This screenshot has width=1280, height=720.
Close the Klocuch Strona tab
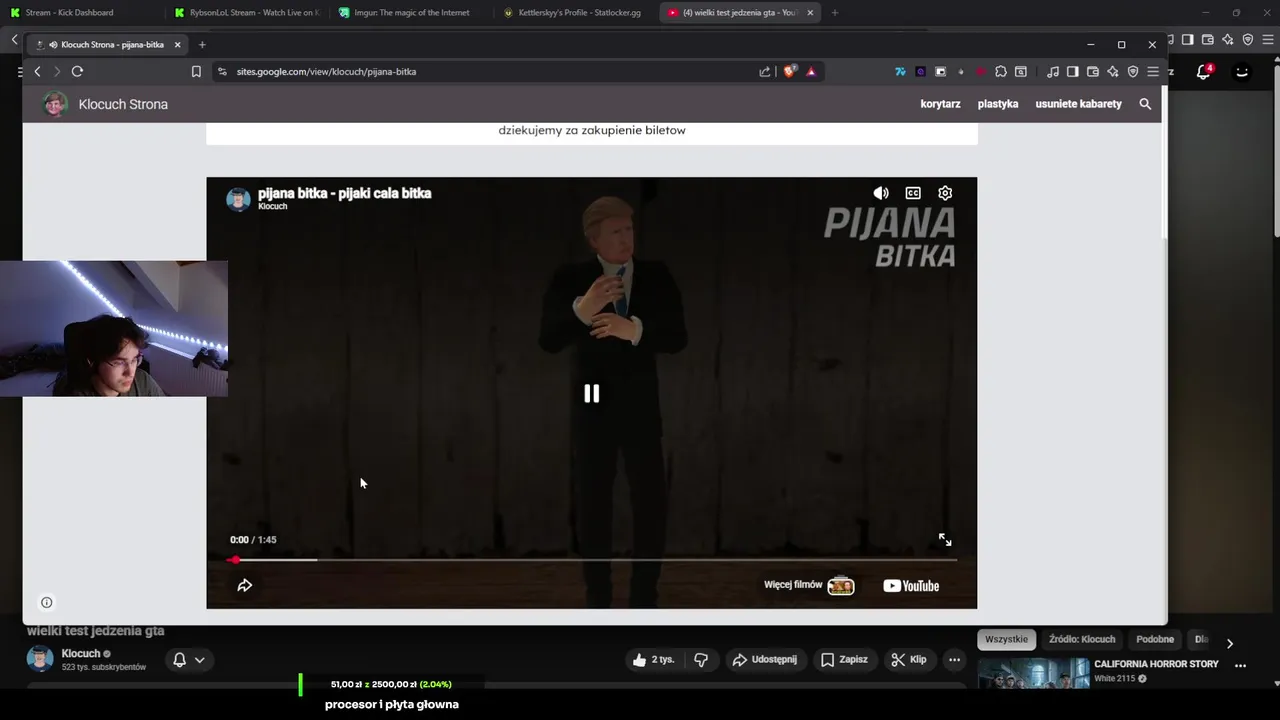pyautogui.click(x=178, y=44)
